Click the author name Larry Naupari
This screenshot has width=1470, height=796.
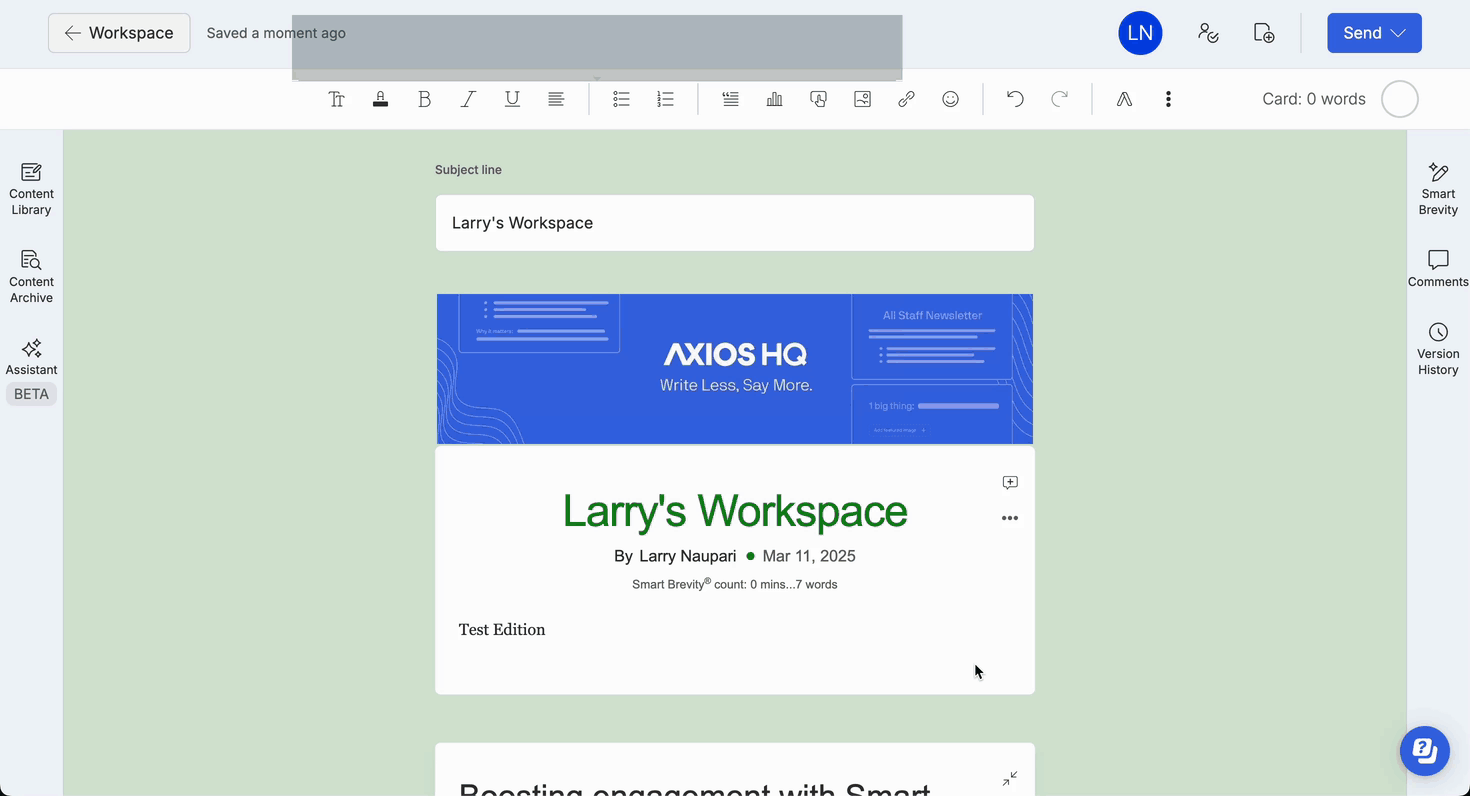[688, 556]
